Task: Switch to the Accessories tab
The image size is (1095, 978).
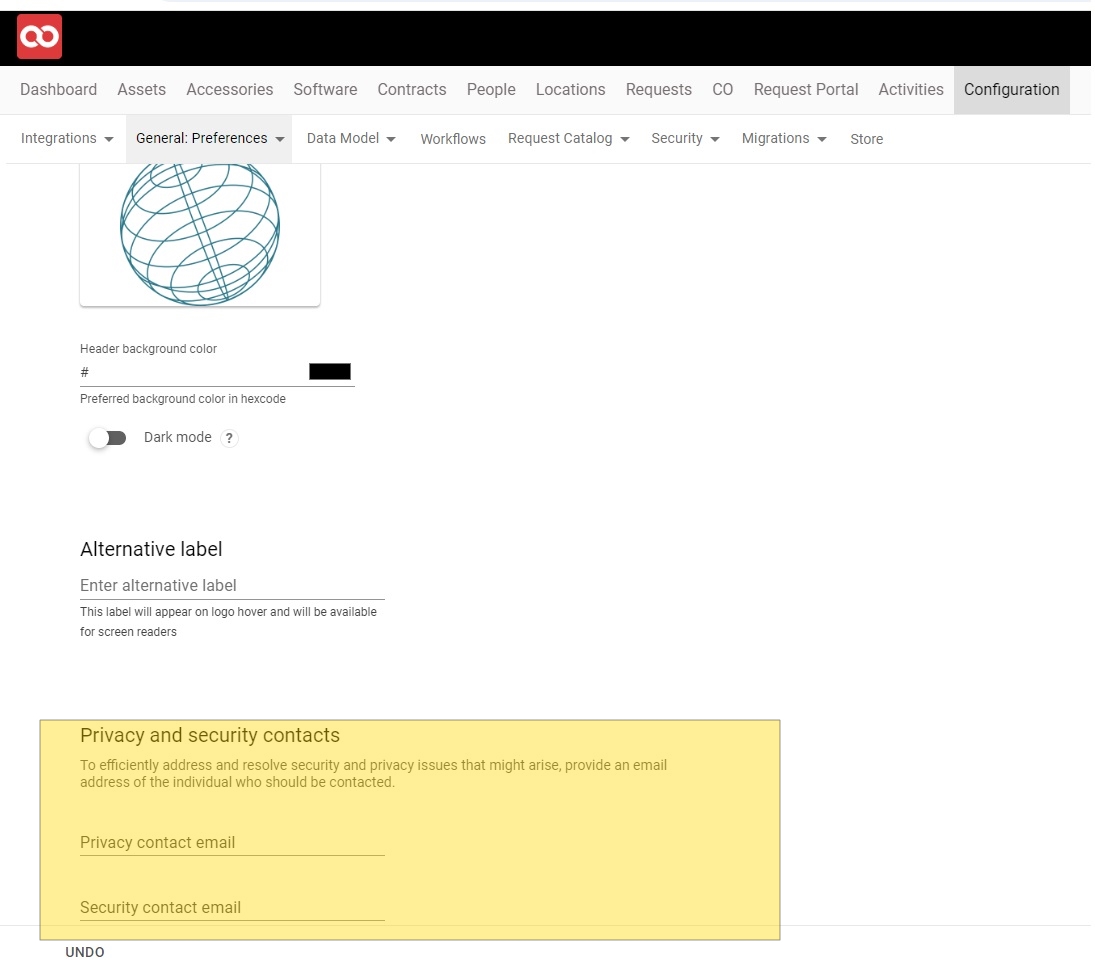Action: pos(230,89)
